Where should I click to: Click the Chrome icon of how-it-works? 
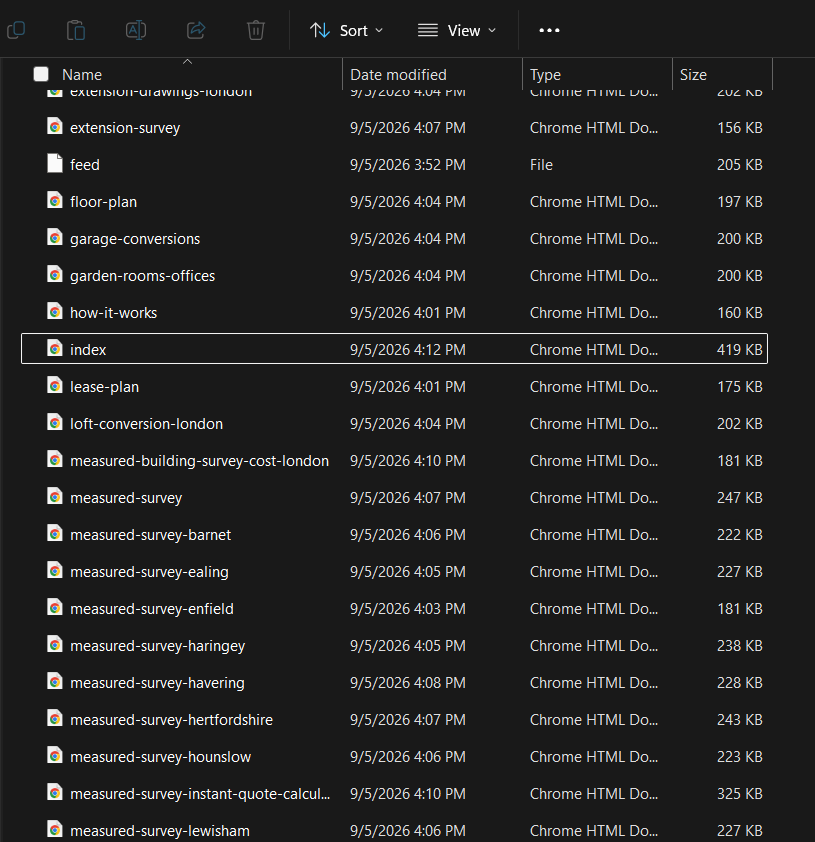[x=54, y=311]
